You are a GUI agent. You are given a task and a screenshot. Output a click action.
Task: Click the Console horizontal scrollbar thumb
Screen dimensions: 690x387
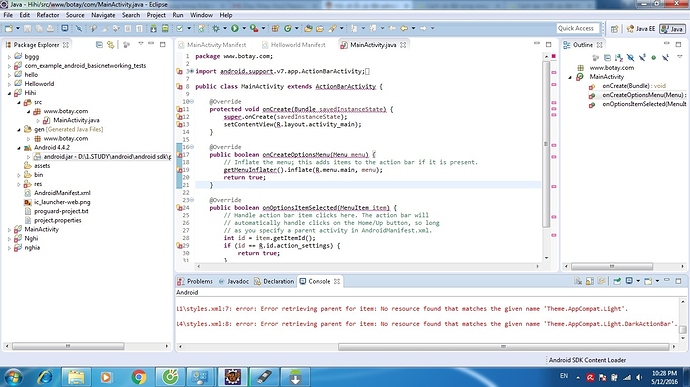point(503,347)
